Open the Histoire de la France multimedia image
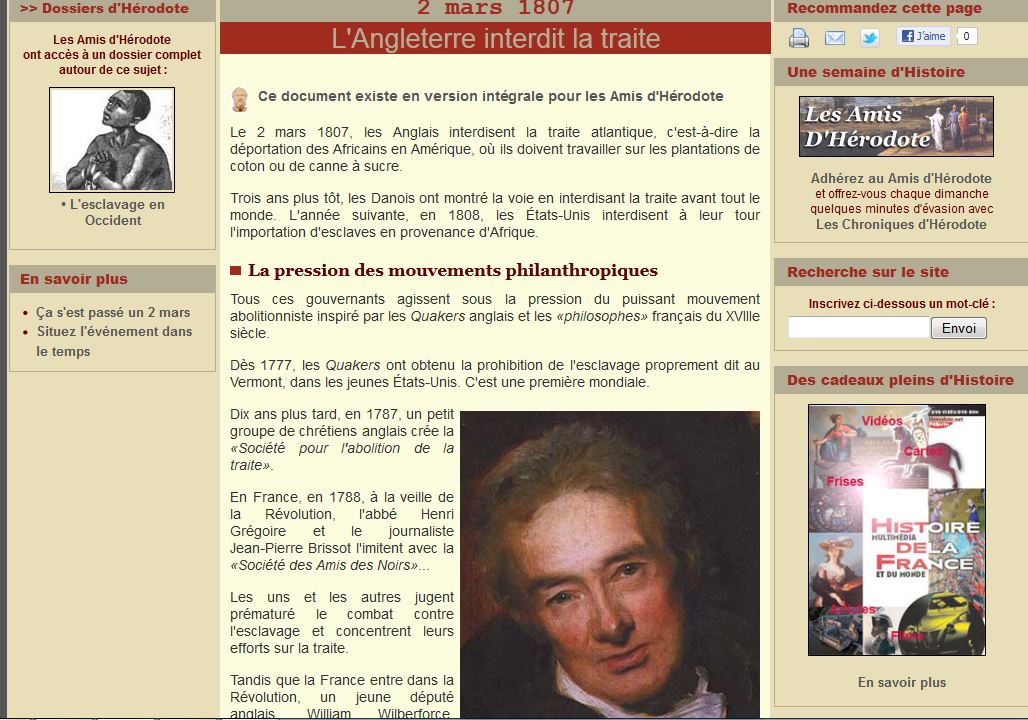Screen dimensions: 1028x720 pyautogui.click(x=897, y=530)
